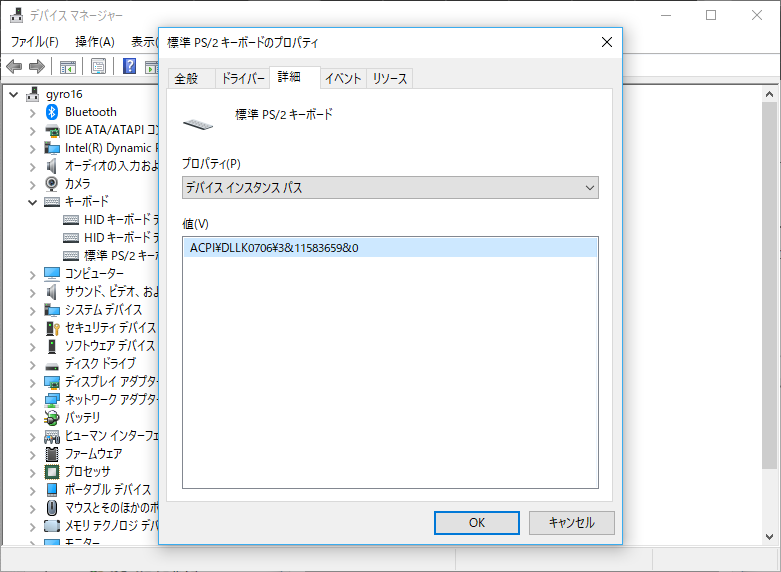Click the Bluetooth icon in device tree
The image size is (781, 572).
(x=52, y=112)
